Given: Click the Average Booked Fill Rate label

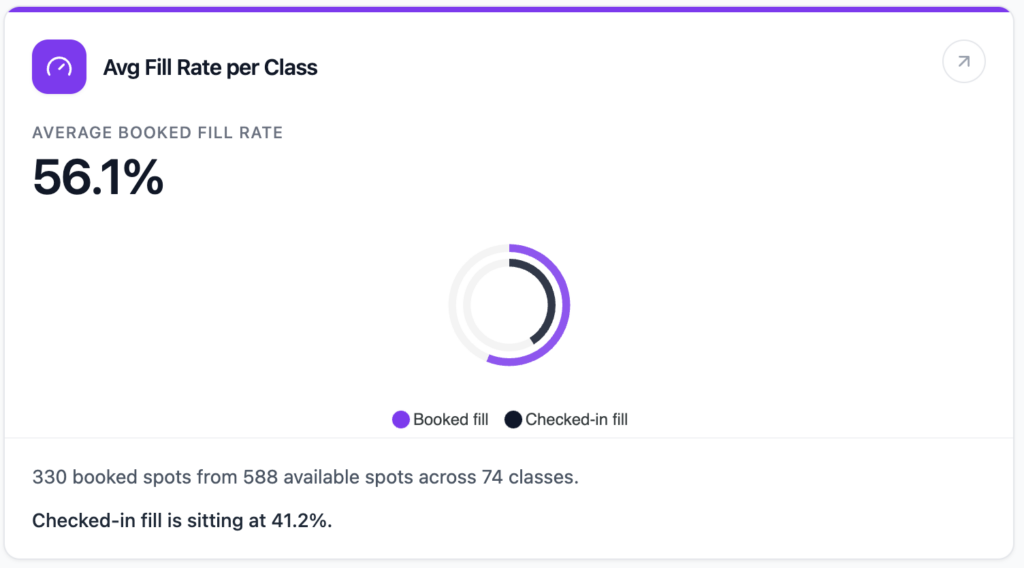Looking at the screenshot, I should point(157,132).
